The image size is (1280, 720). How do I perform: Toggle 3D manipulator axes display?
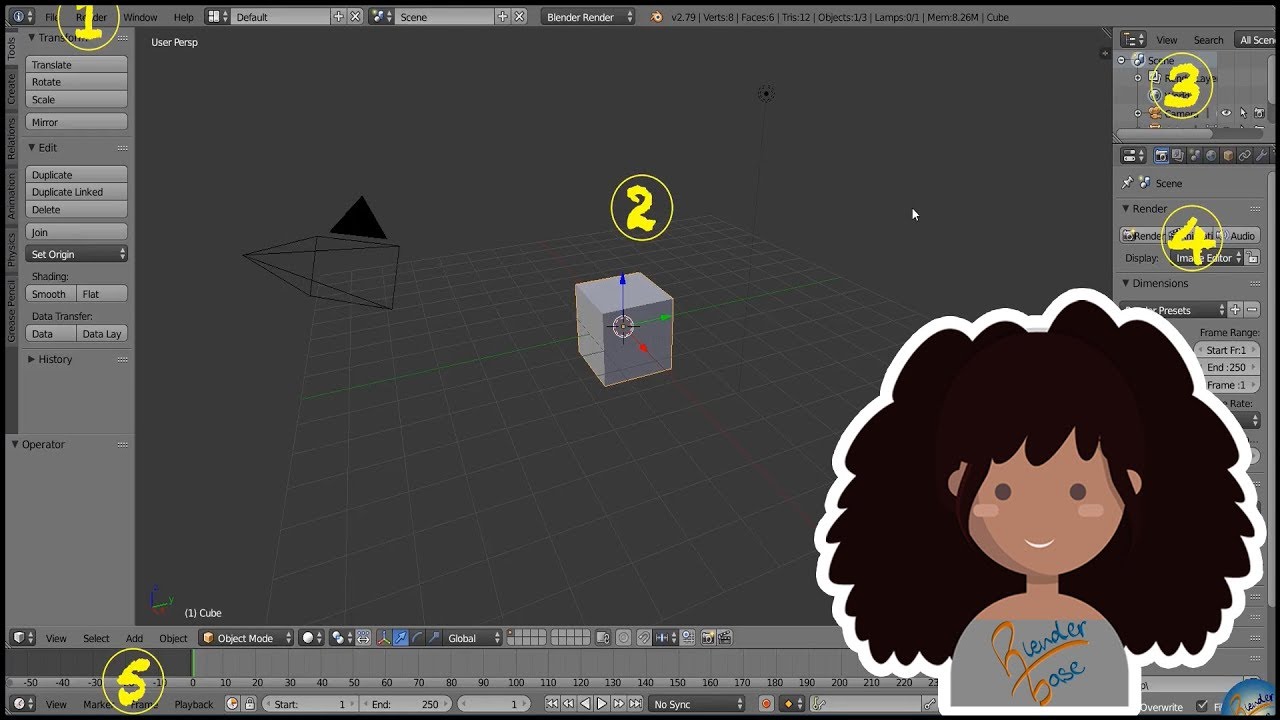(383, 638)
